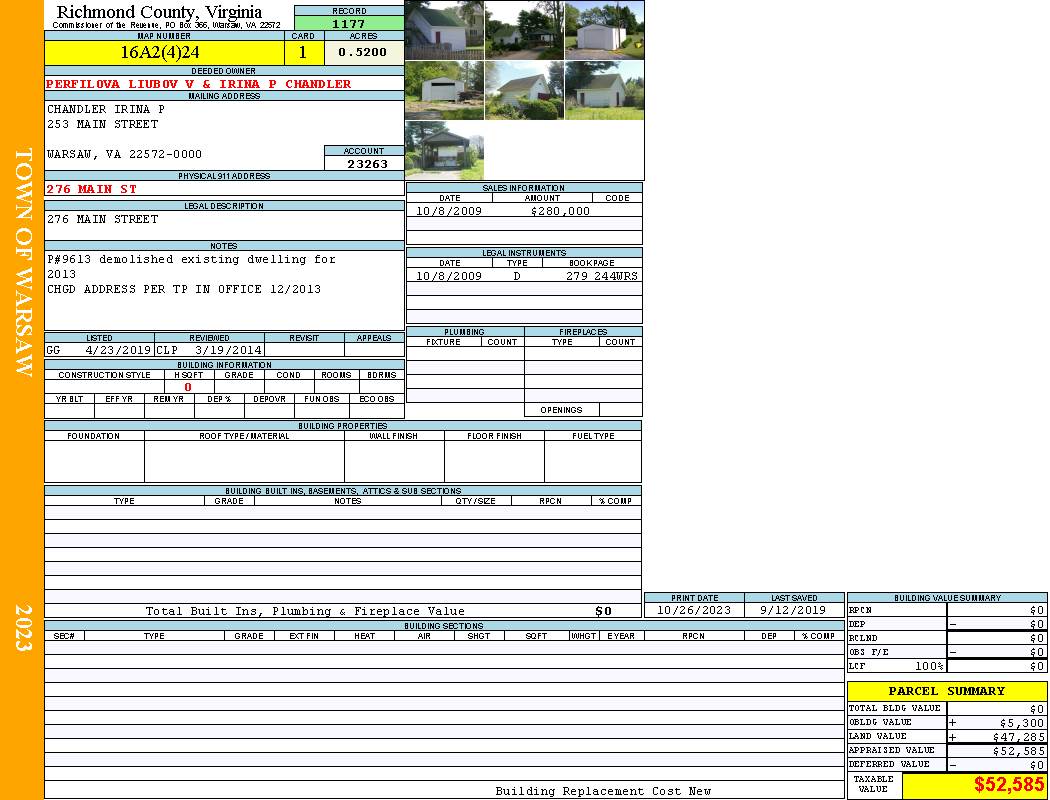The image size is (1050, 800).
Task: Open photo of white building behind wooden fence
Action: click(444, 30)
